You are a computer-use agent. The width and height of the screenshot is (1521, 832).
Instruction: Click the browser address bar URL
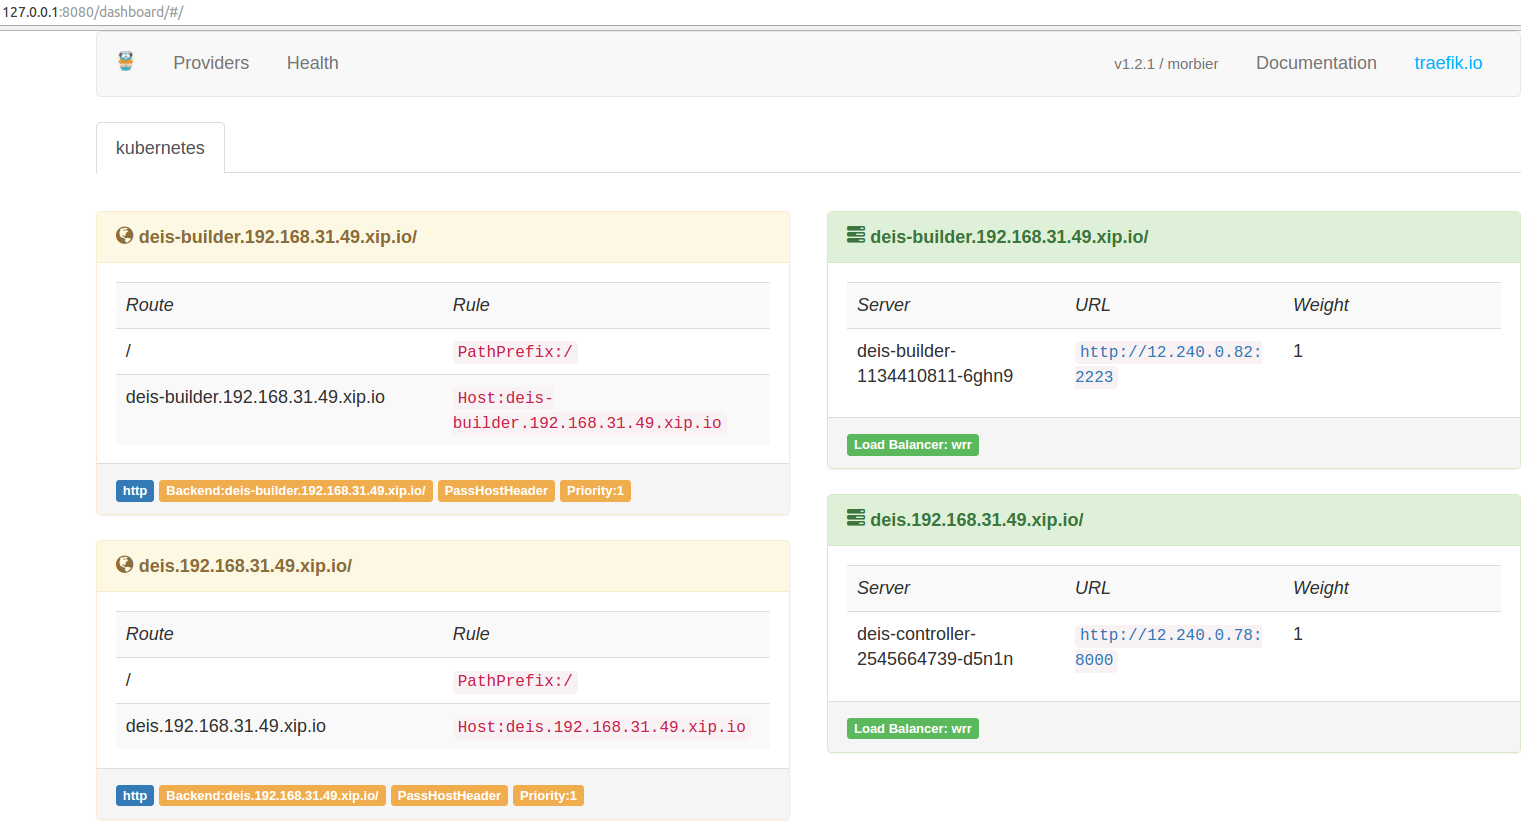click(94, 12)
